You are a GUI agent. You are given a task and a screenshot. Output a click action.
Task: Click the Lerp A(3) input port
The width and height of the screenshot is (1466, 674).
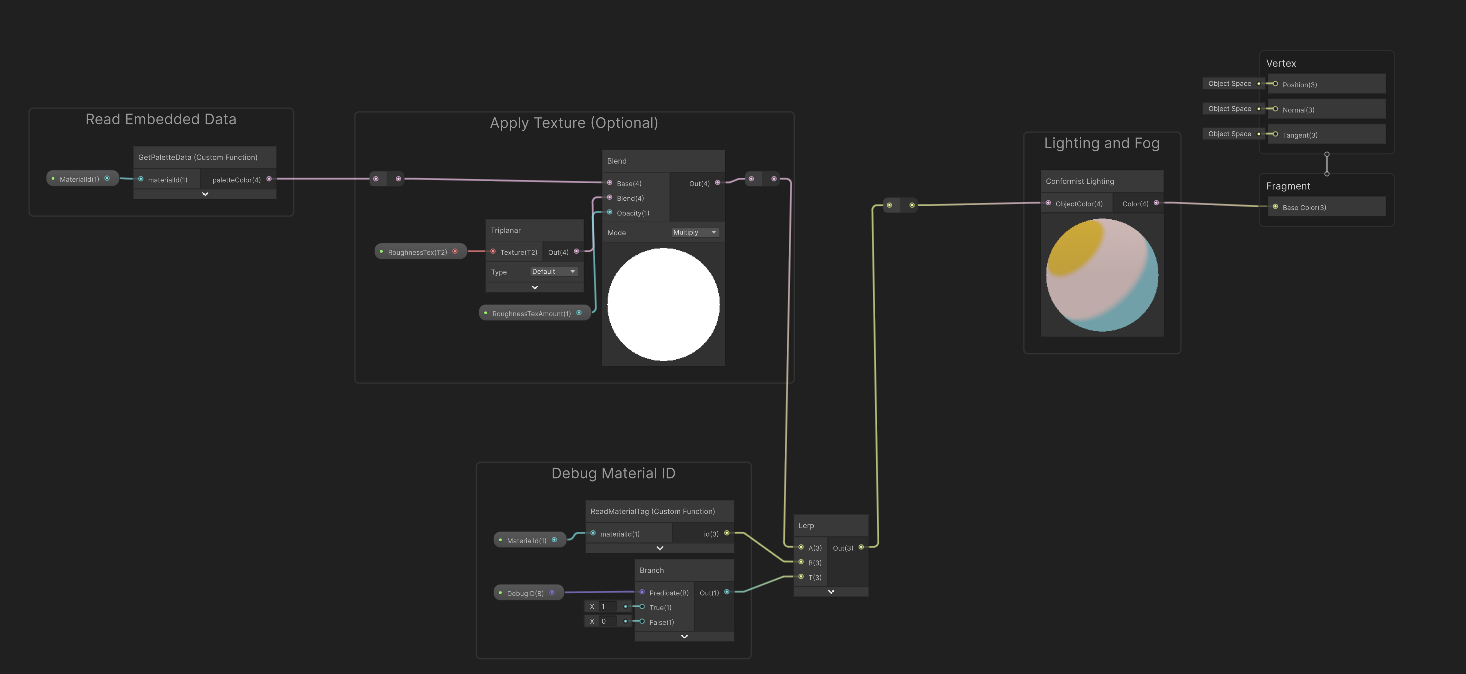tap(801, 547)
